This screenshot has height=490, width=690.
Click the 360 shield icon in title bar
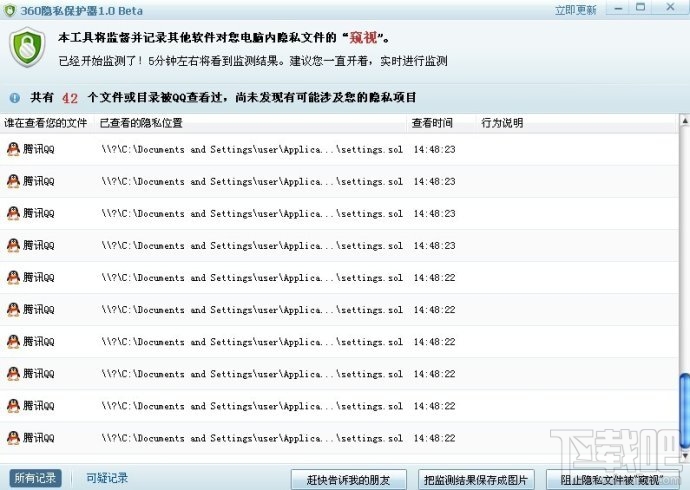(x=10, y=10)
